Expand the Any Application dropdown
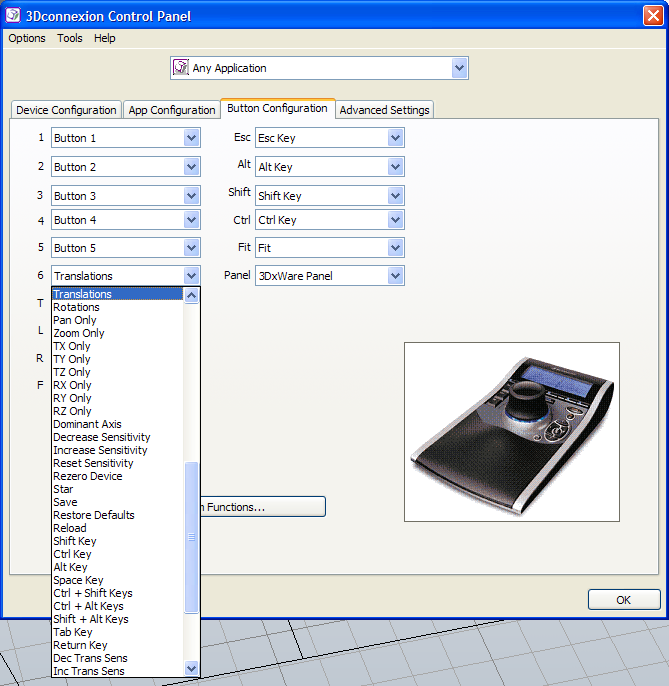669x686 pixels. coord(459,68)
